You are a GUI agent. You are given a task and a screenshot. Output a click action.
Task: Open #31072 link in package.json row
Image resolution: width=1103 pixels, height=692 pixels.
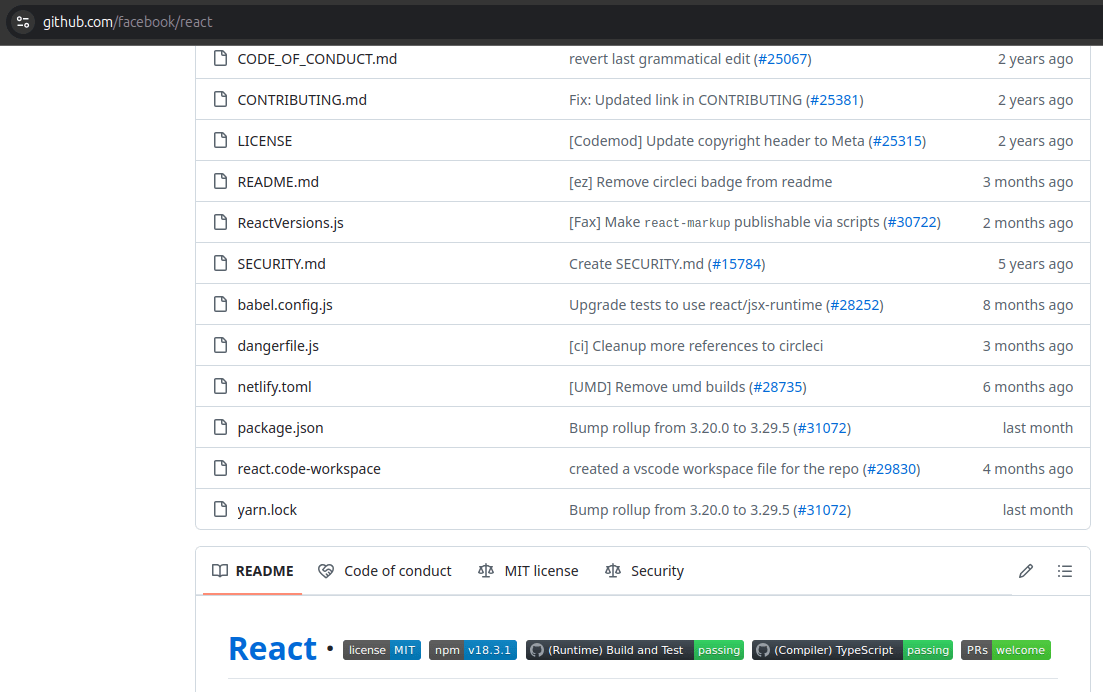822,428
